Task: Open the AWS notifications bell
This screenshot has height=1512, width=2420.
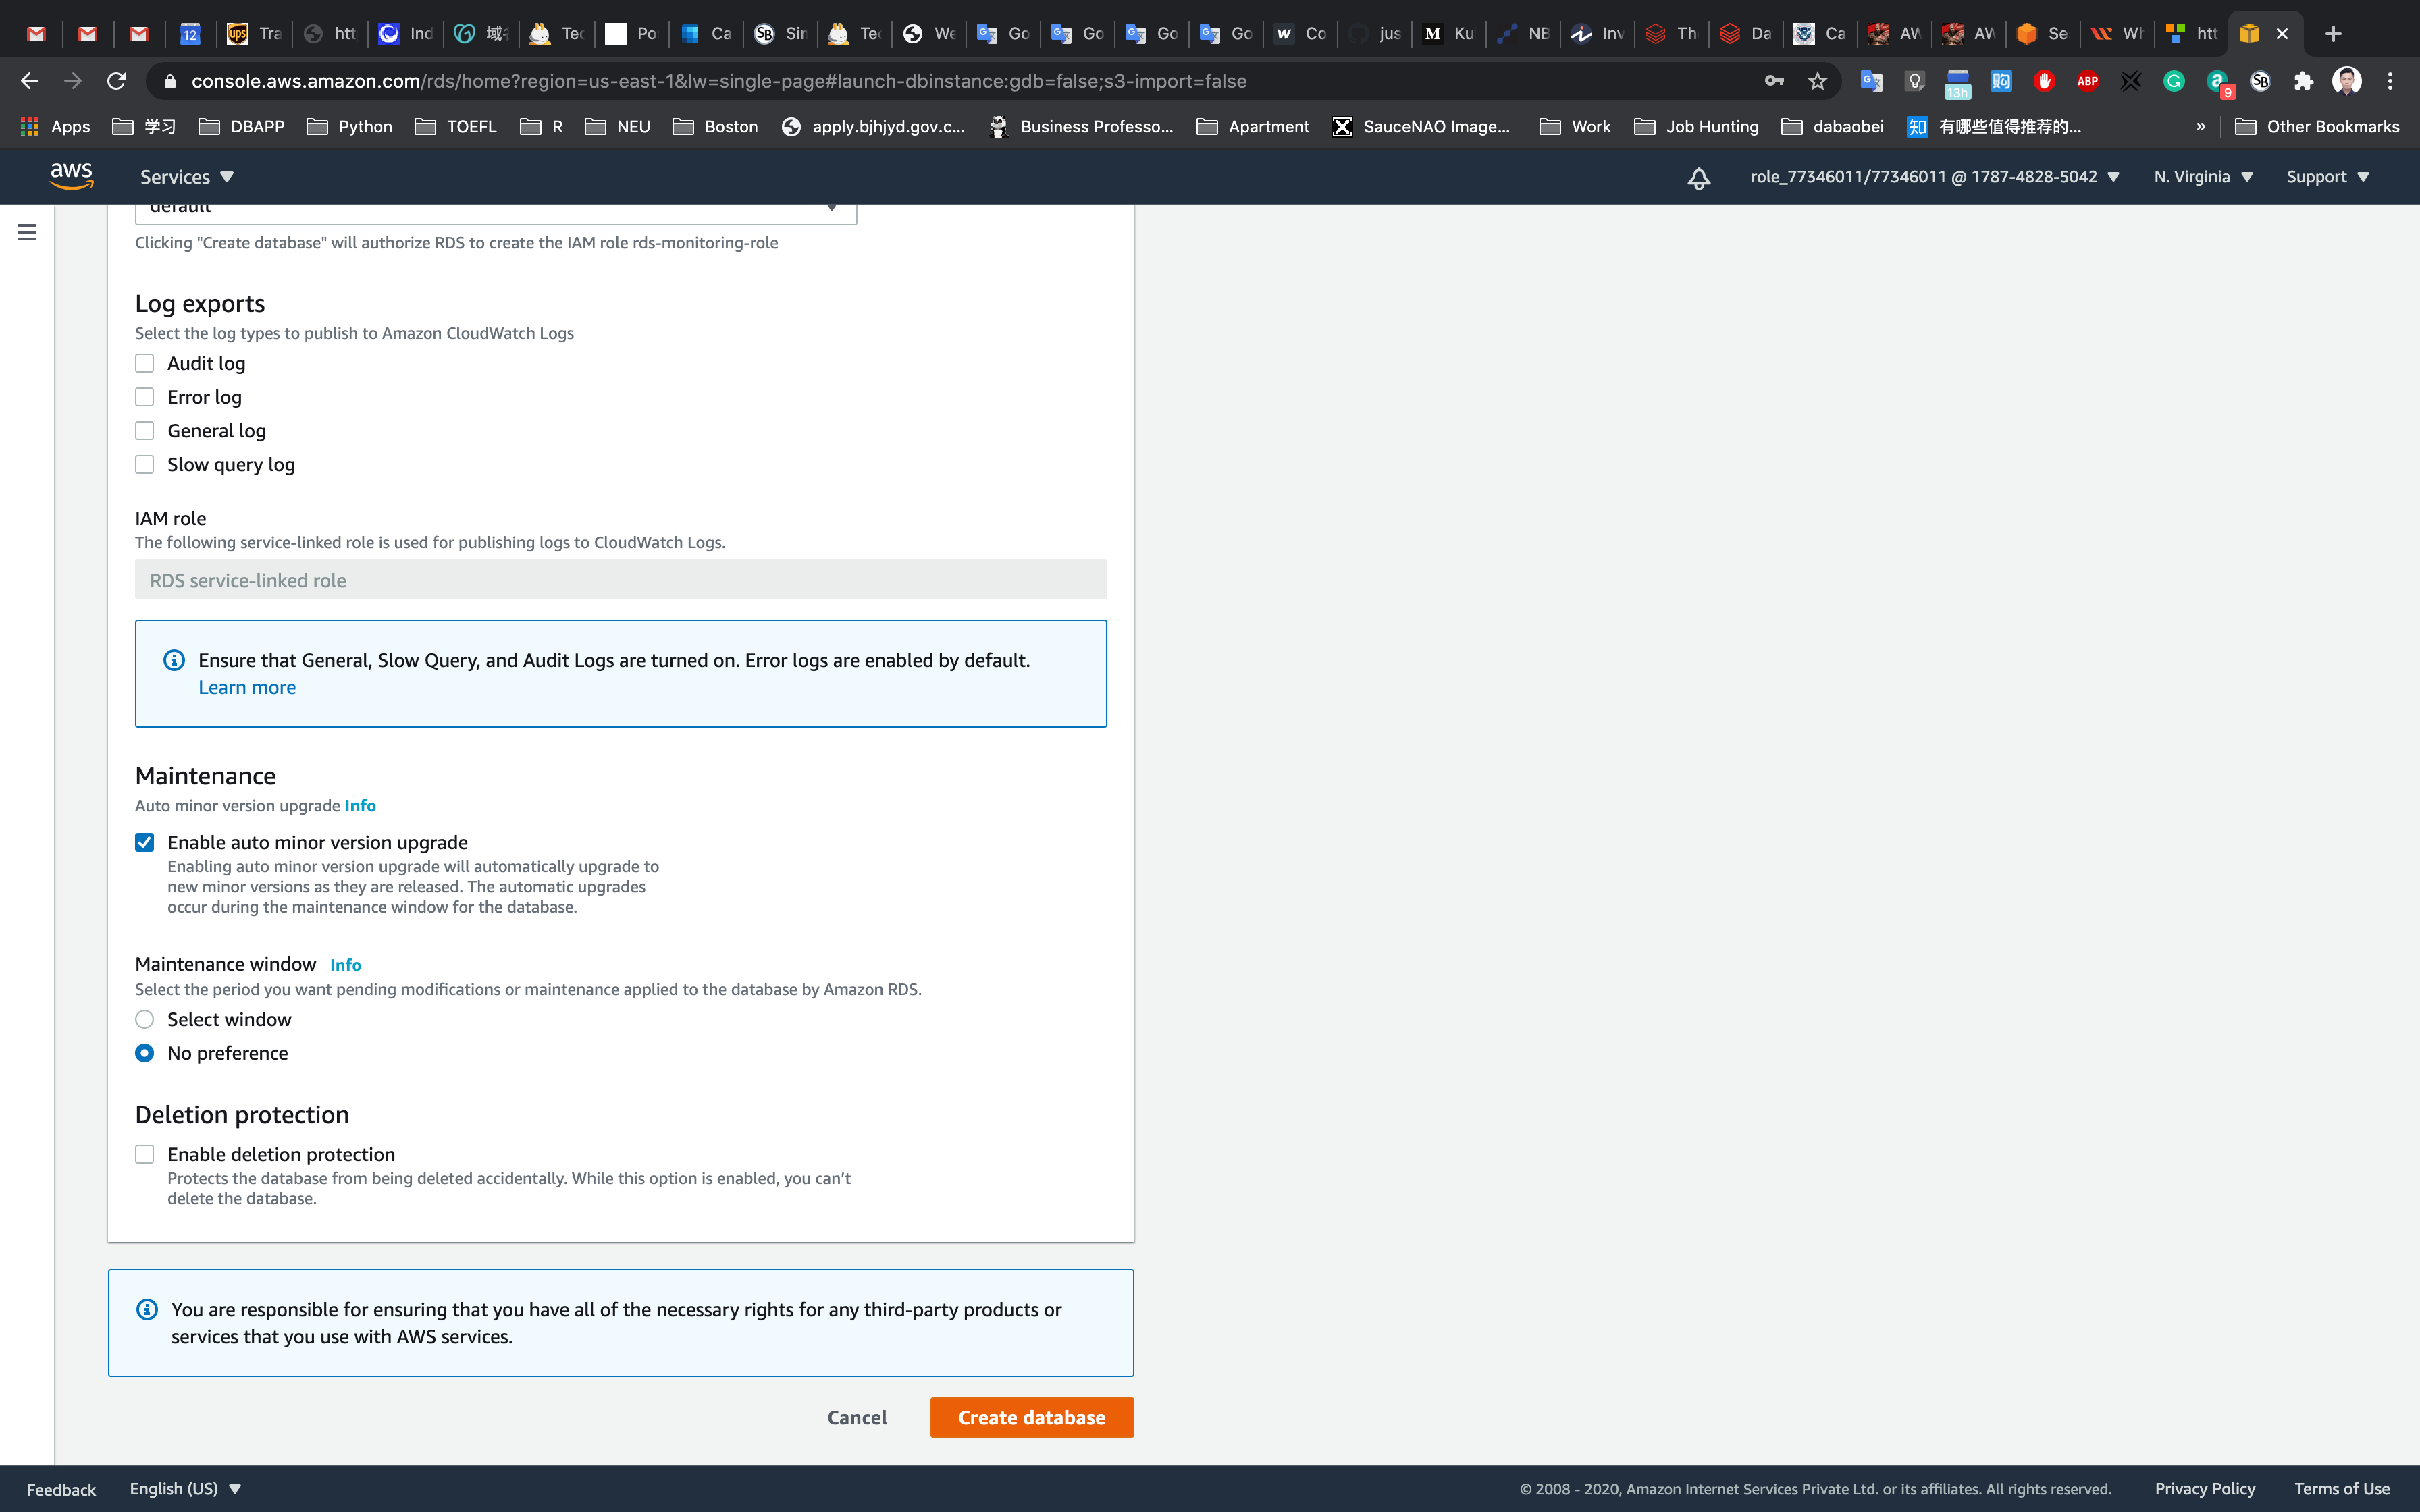Action: point(1698,178)
